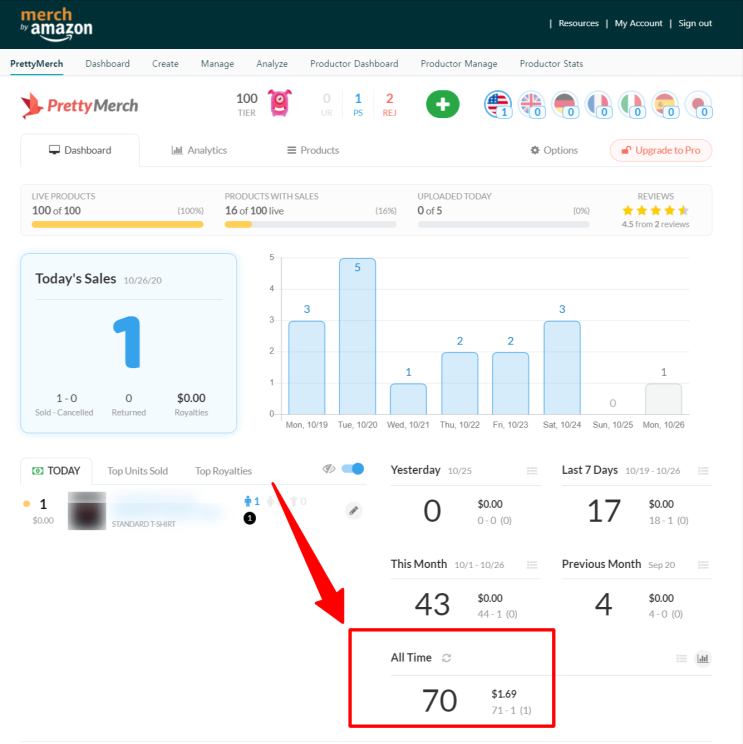Open the list view icon for Last 7 Days
The image size is (743, 744).
tap(703, 471)
